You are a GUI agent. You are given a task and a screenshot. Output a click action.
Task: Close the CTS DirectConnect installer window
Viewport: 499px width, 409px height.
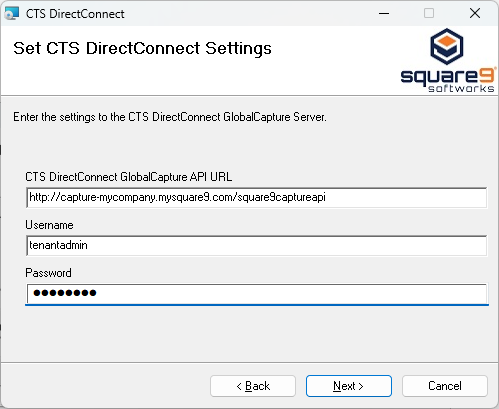pos(475,14)
